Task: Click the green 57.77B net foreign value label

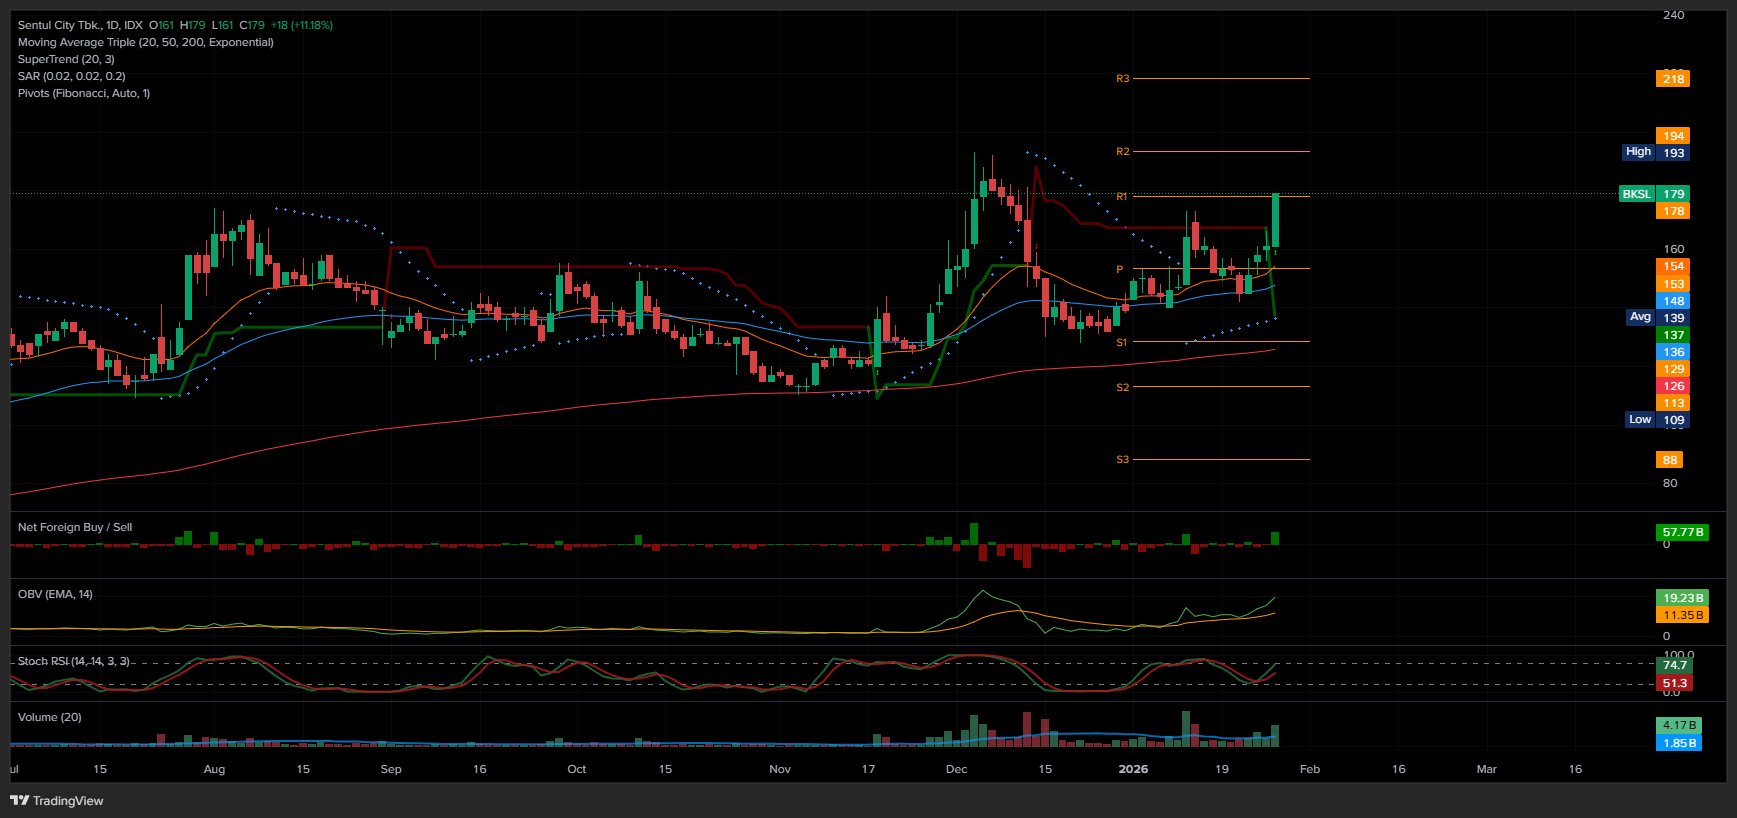Action: click(1682, 532)
